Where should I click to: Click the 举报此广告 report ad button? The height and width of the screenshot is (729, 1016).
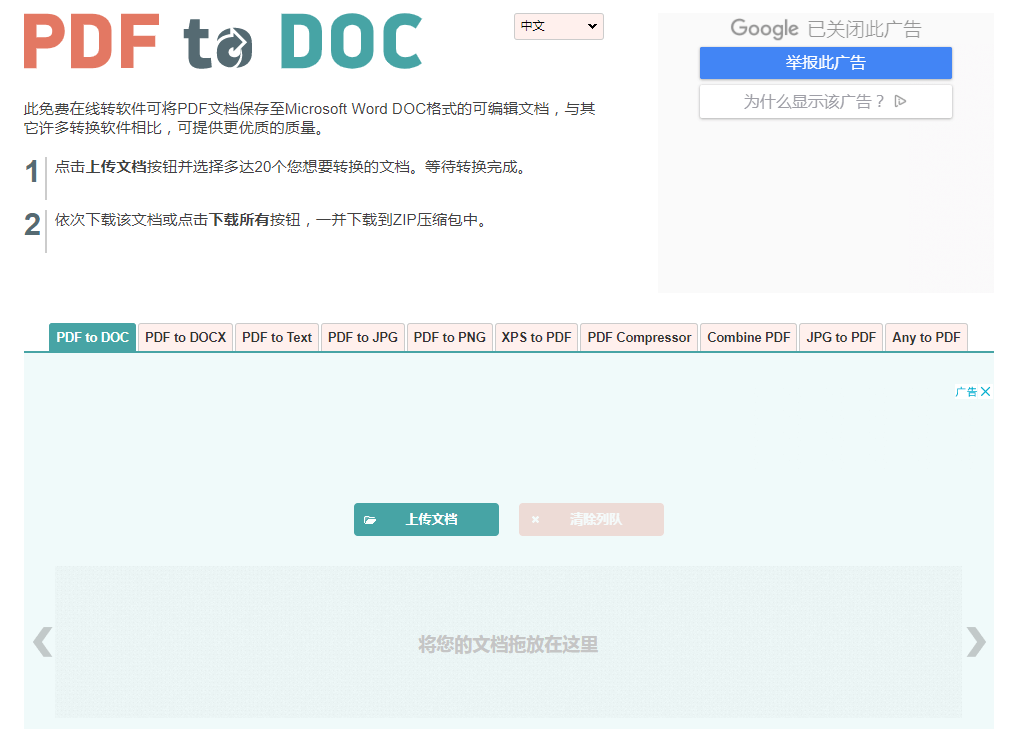pos(826,63)
